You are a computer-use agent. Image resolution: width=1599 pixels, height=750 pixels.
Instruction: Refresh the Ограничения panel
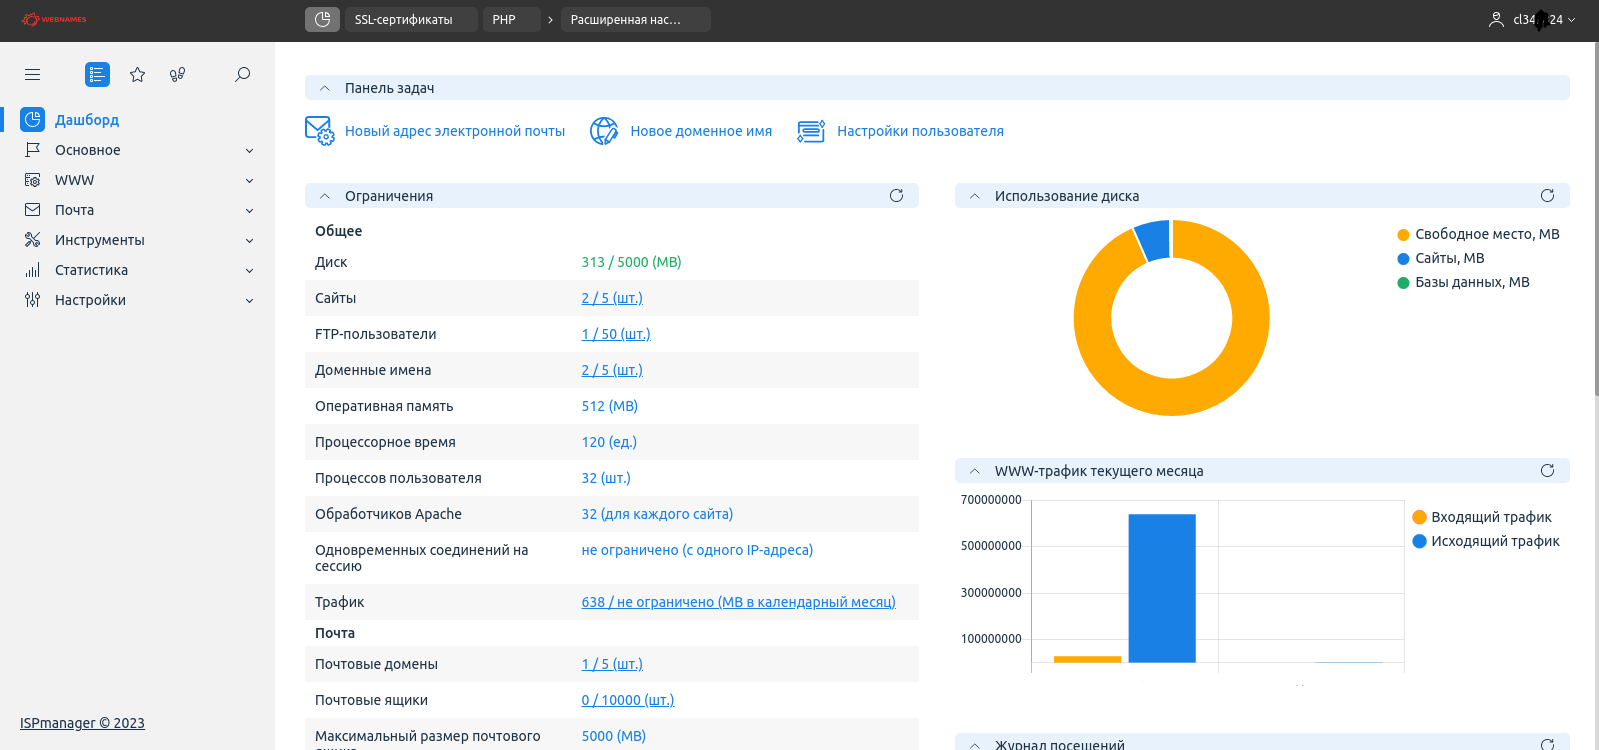pos(896,196)
